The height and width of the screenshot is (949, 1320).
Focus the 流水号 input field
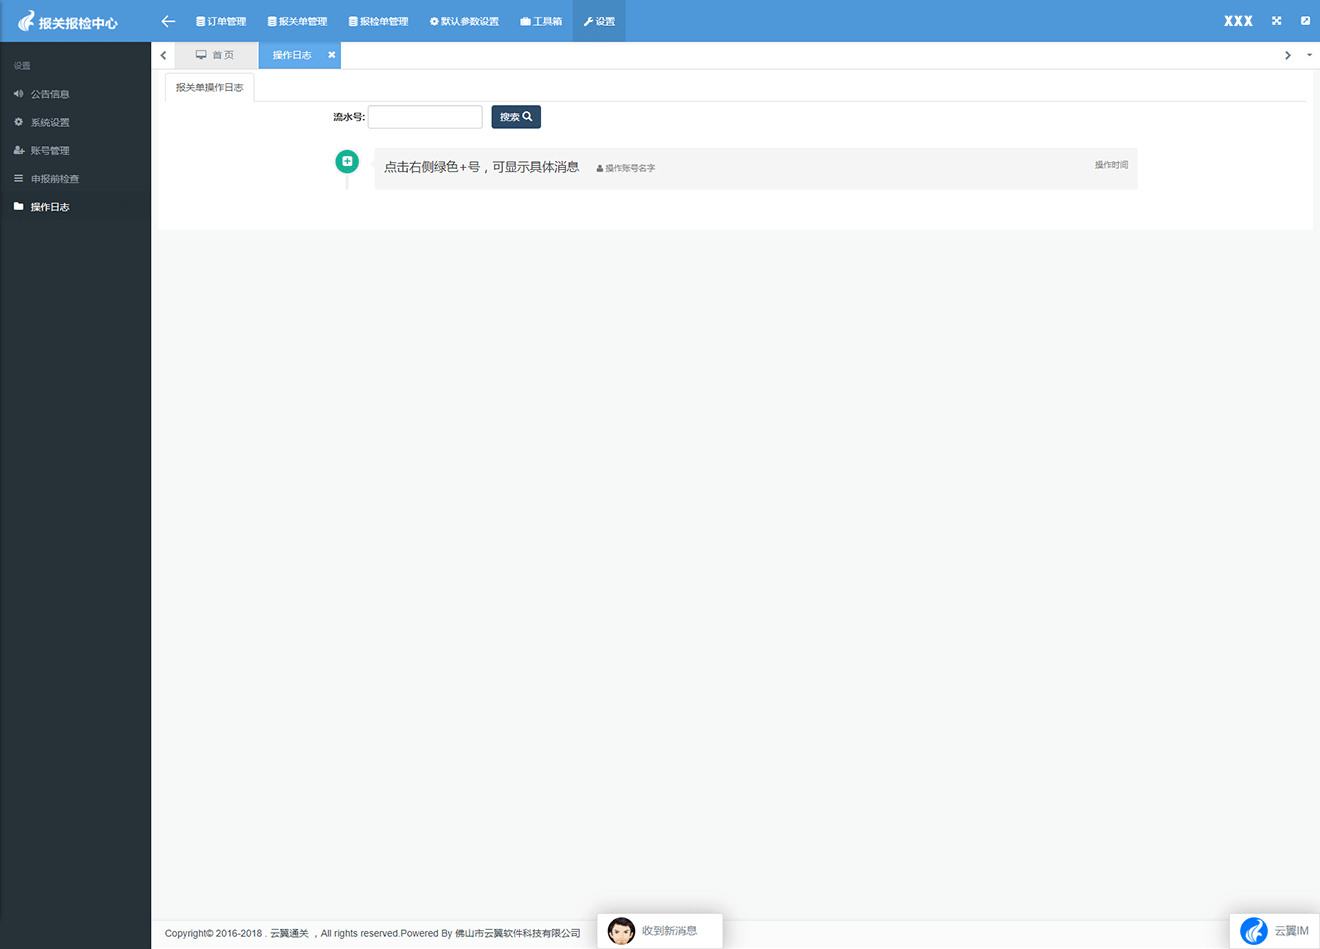pyautogui.click(x=425, y=117)
